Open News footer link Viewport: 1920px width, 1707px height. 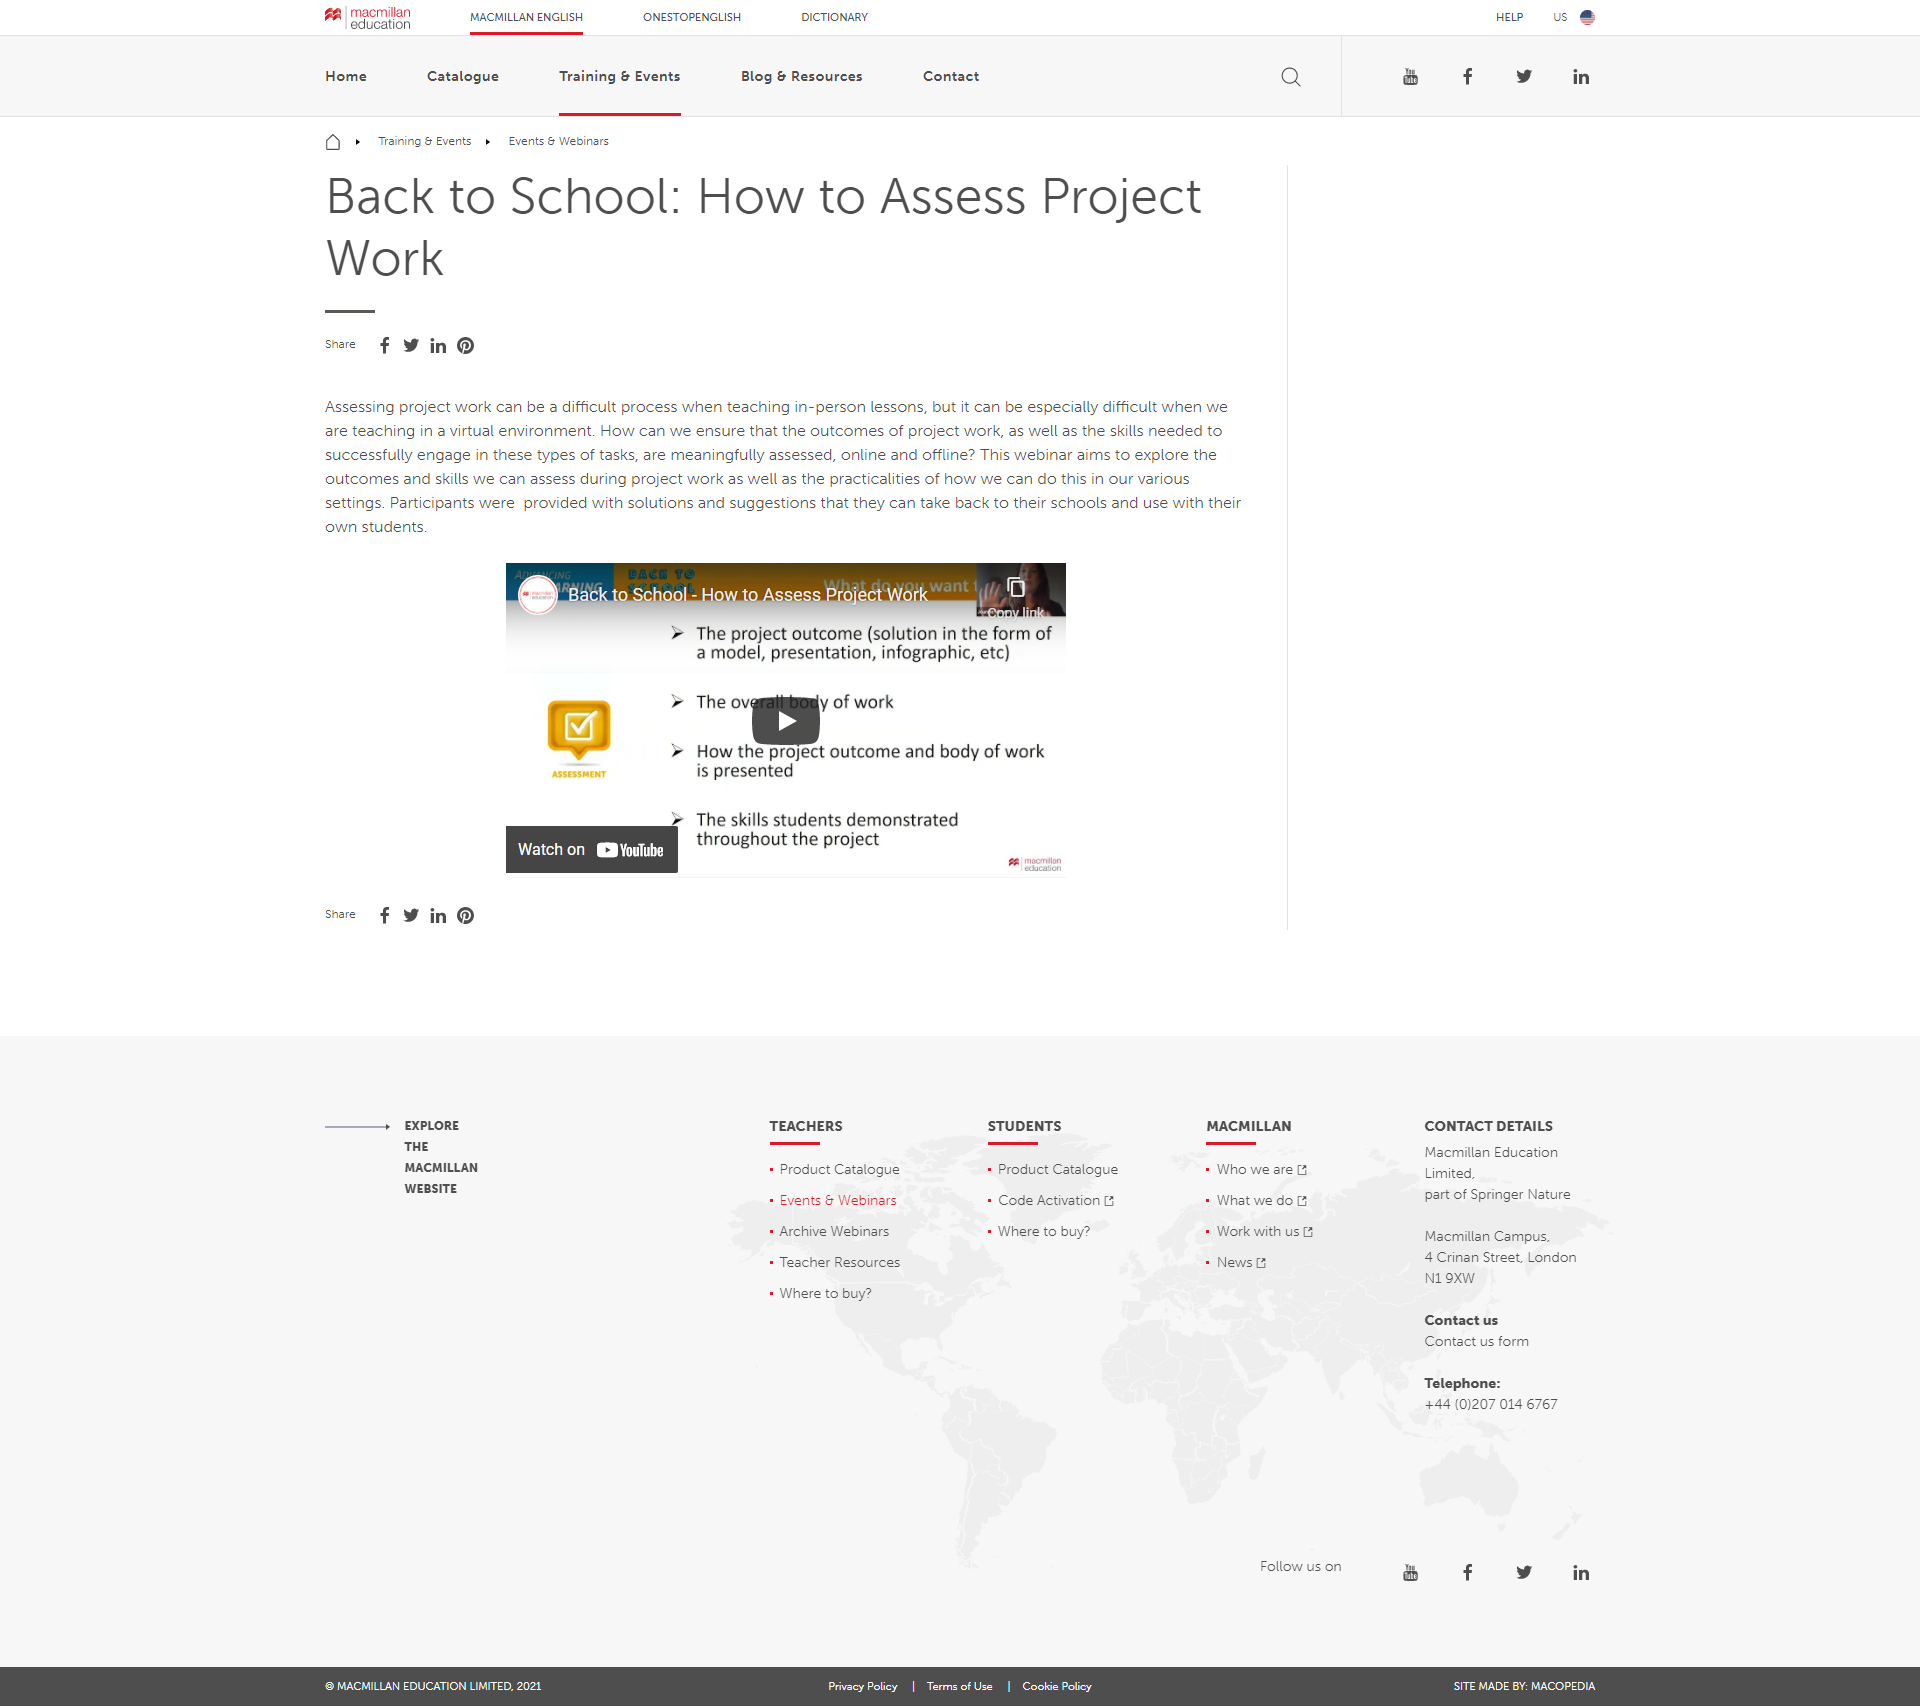click(1241, 1263)
